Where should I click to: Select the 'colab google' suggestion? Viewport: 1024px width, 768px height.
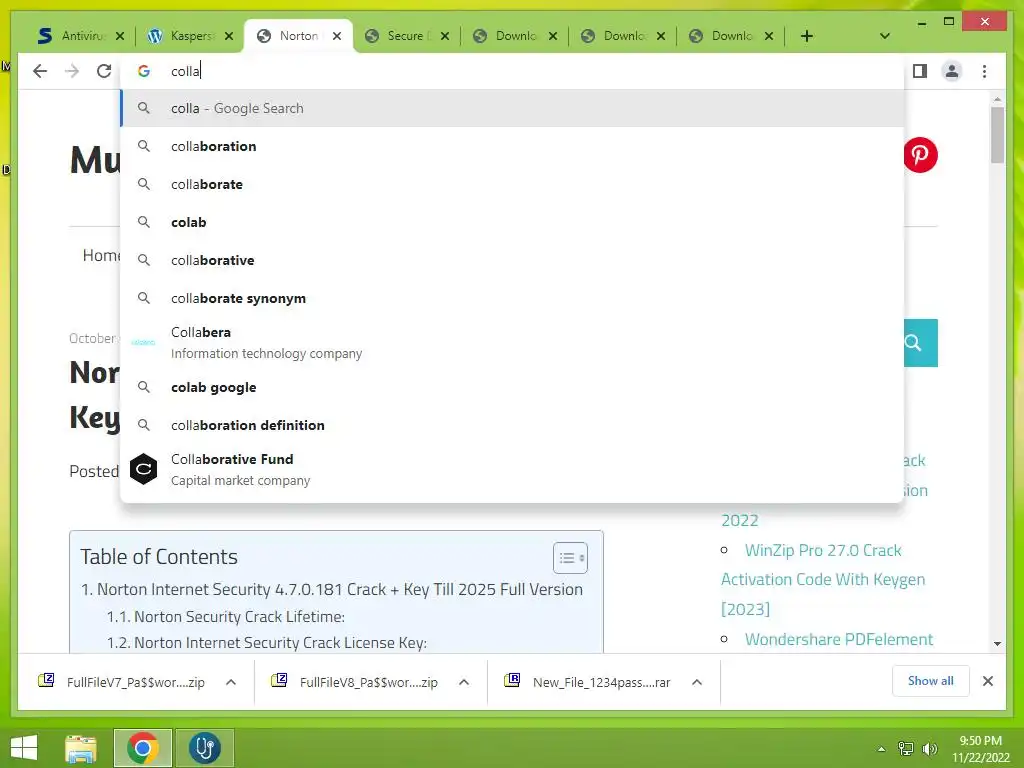pos(513,387)
